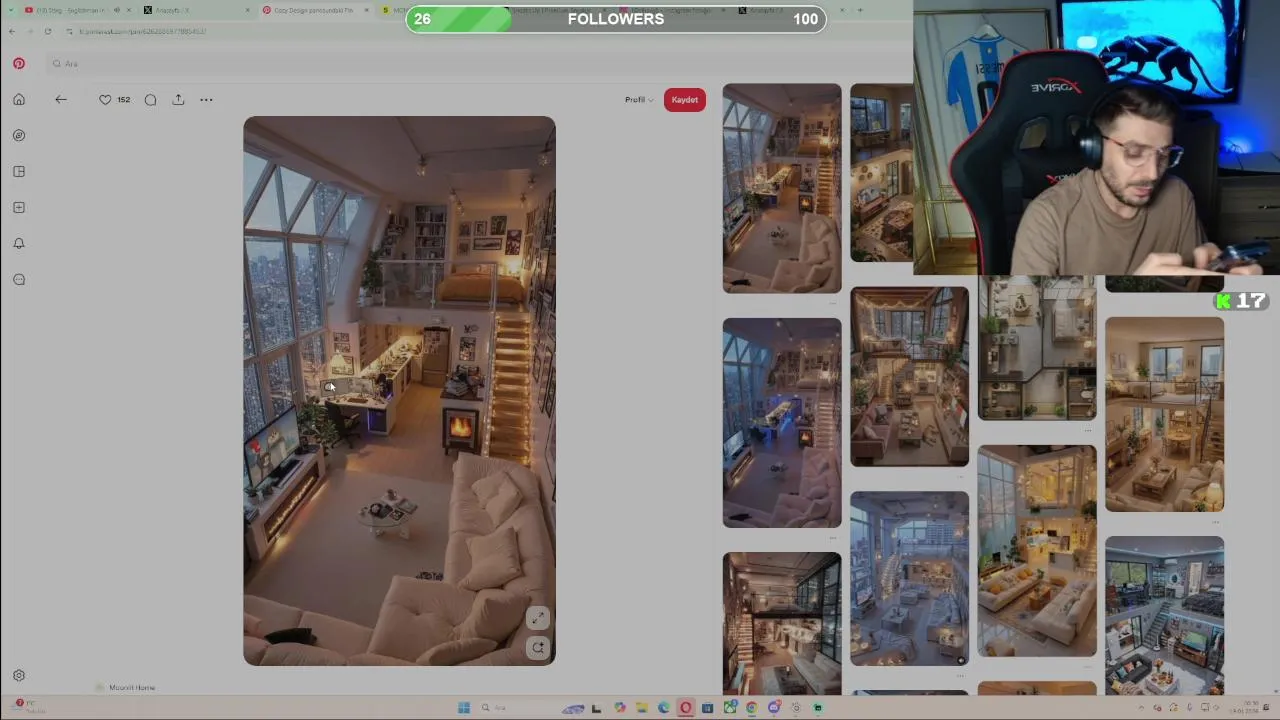Switch to Opera browser in the taskbar

click(x=685, y=707)
